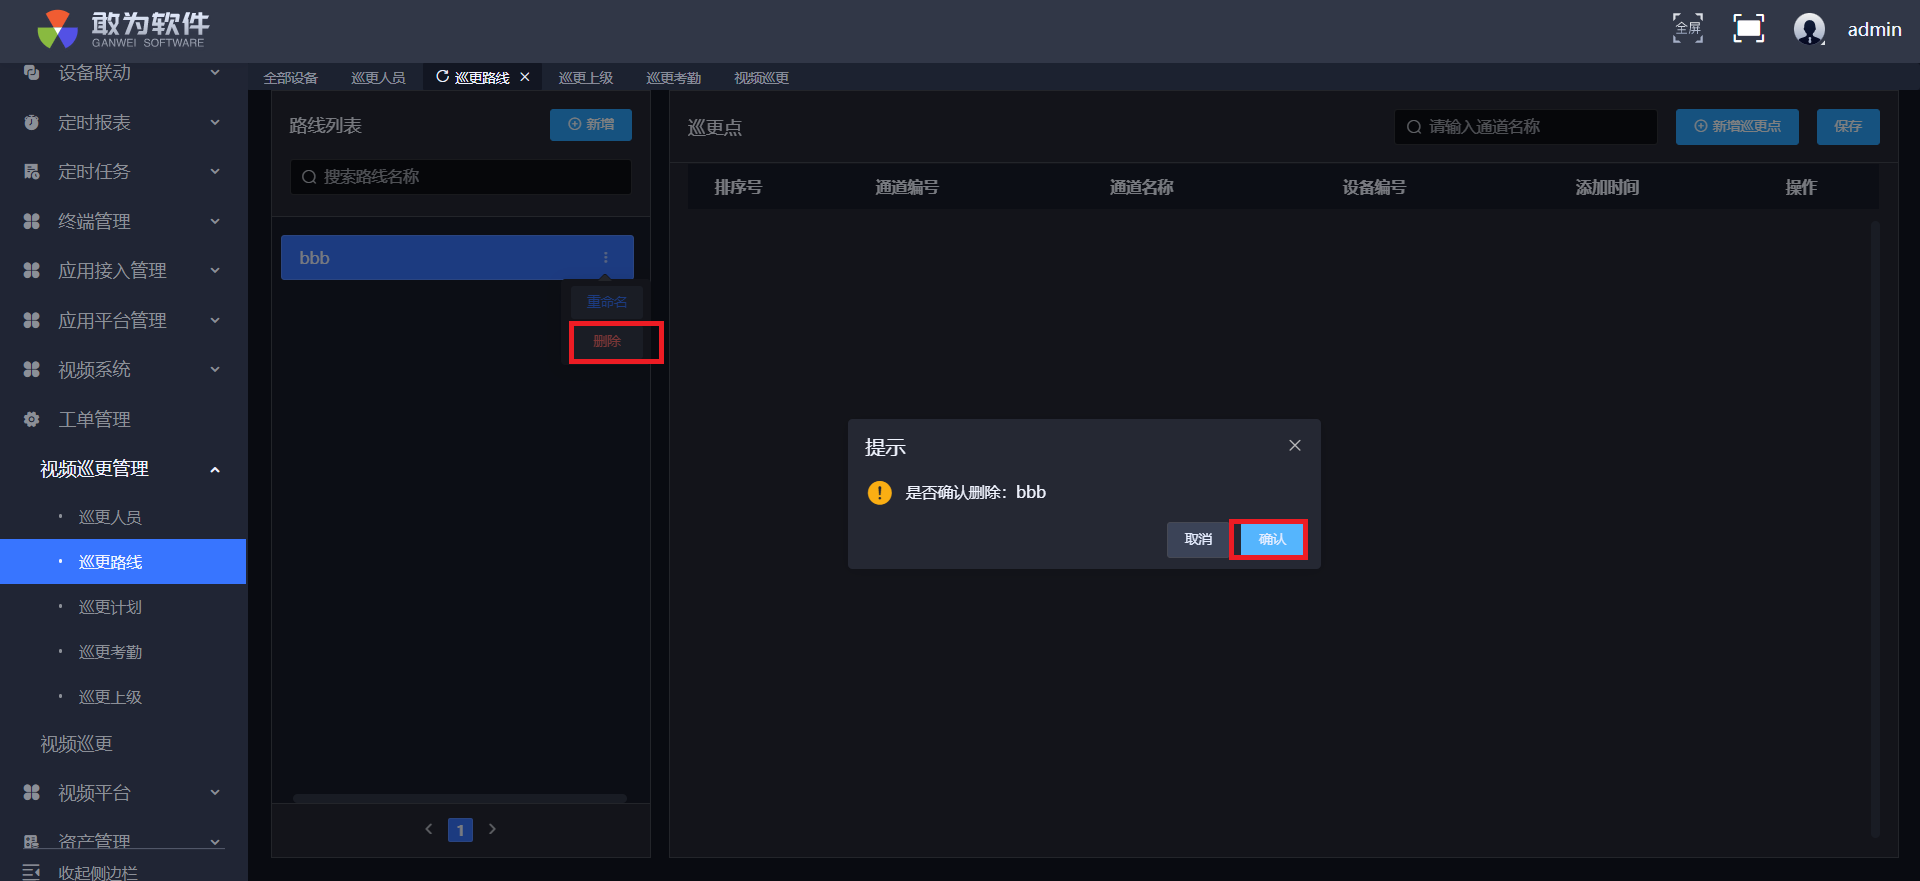Open the three-dot menu on route bbb
The image size is (1920, 881).
pyautogui.click(x=606, y=258)
